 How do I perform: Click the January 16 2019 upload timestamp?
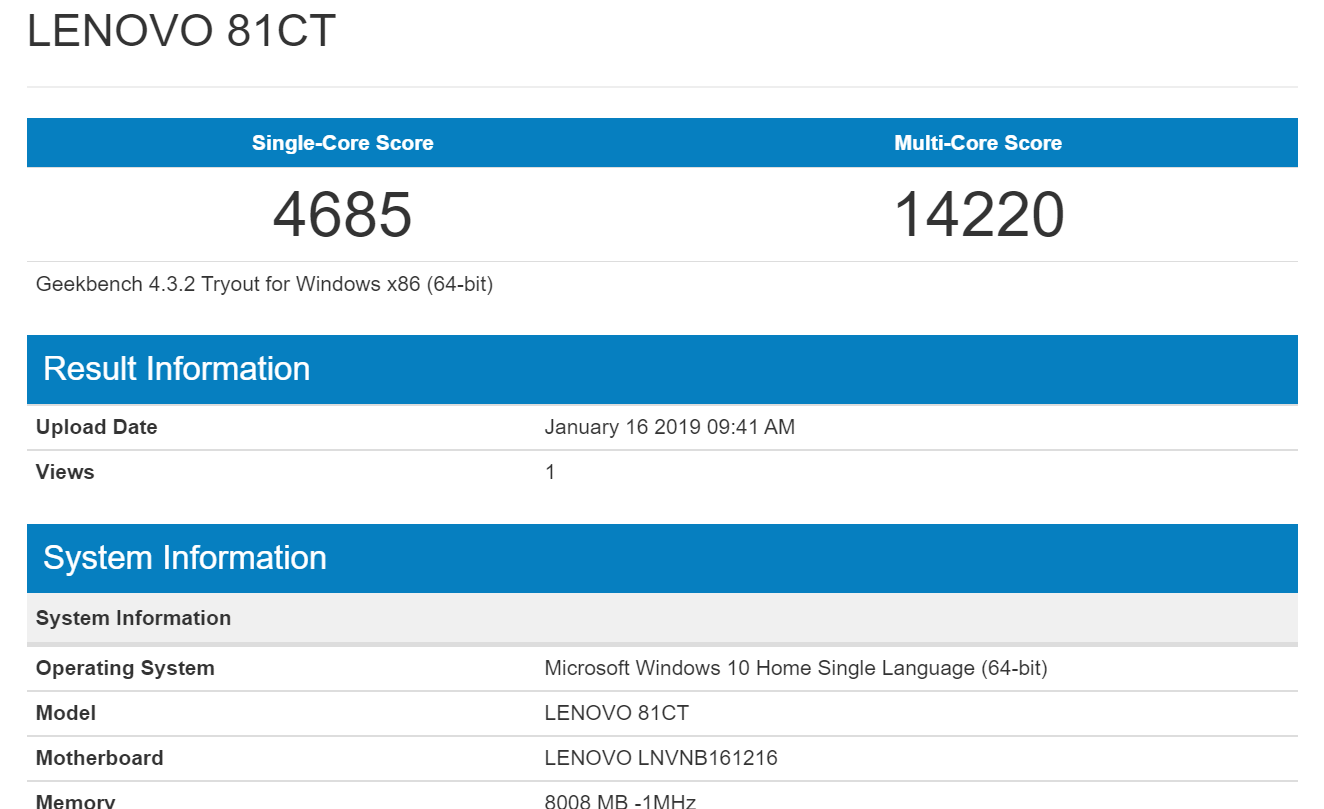click(669, 427)
